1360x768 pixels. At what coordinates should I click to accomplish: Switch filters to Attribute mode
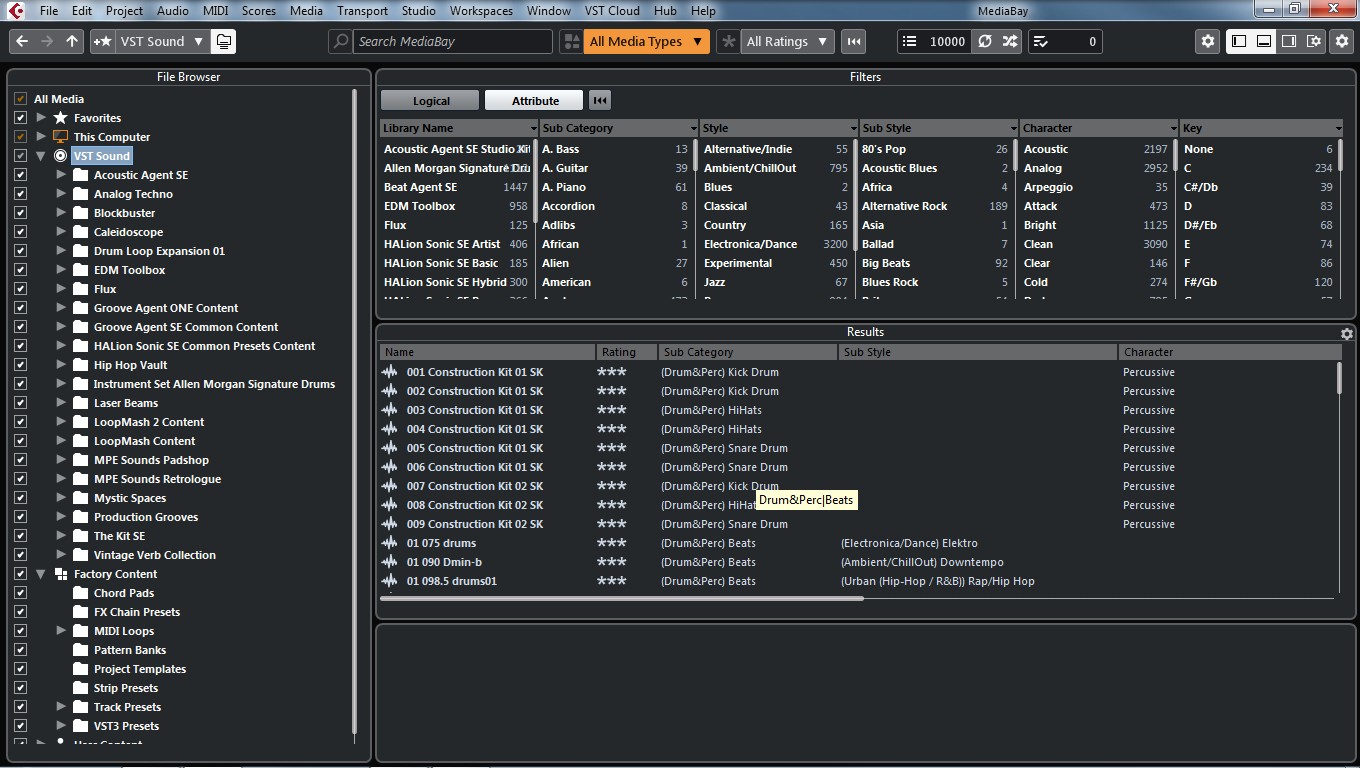tap(535, 100)
